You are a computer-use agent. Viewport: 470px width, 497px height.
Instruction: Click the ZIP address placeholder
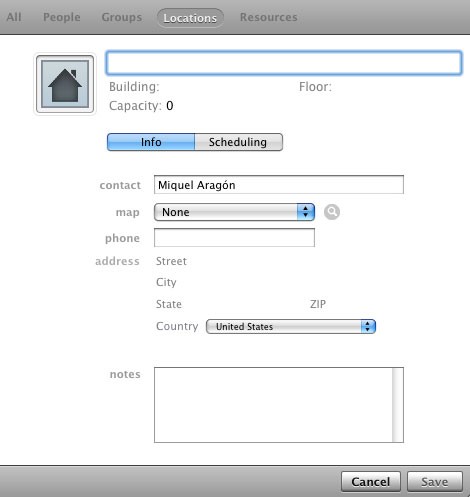[x=318, y=304]
